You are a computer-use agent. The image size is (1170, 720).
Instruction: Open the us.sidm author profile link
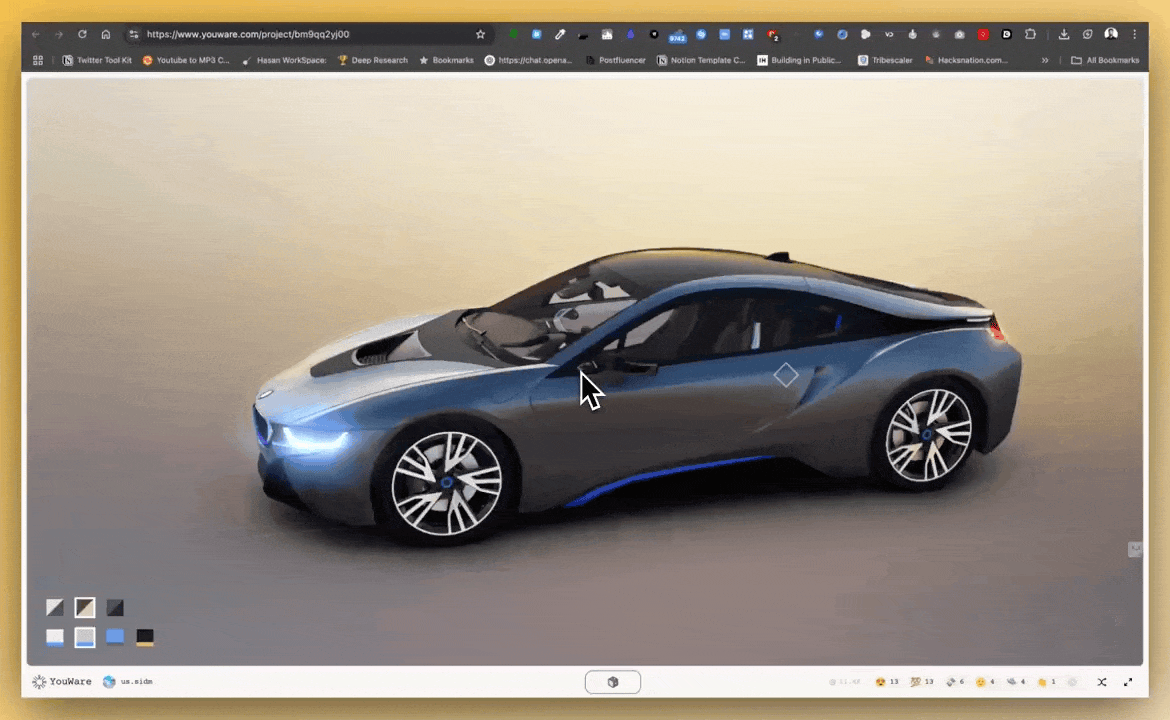(128, 682)
